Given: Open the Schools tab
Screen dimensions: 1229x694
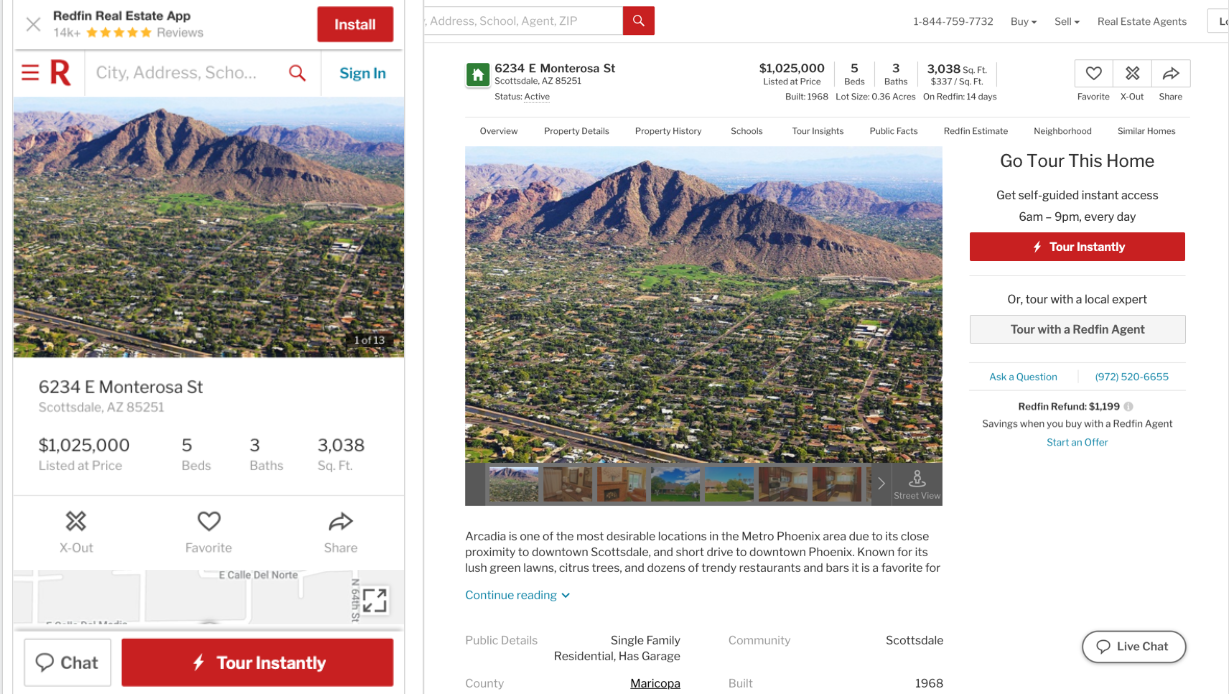Looking at the screenshot, I should [x=746, y=131].
